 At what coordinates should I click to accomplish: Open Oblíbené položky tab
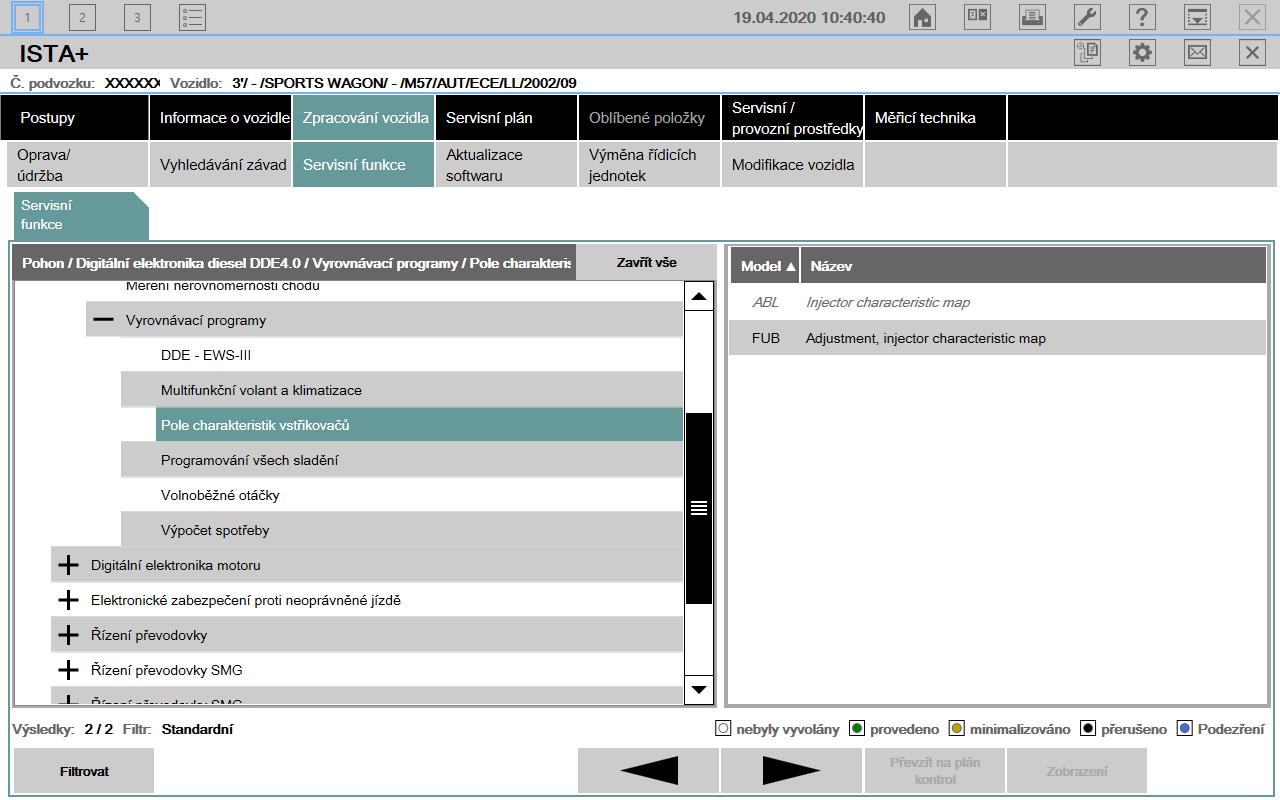click(650, 118)
